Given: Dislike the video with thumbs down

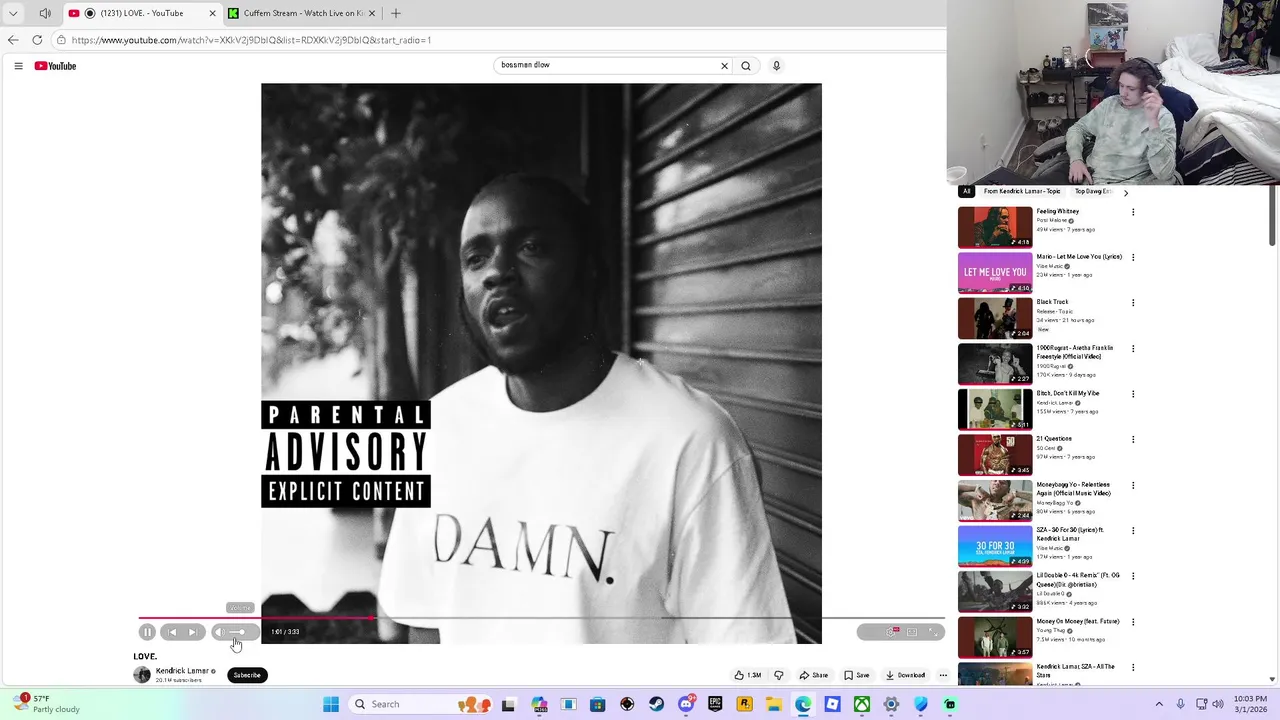Looking at the screenshot, I should point(779,675).
